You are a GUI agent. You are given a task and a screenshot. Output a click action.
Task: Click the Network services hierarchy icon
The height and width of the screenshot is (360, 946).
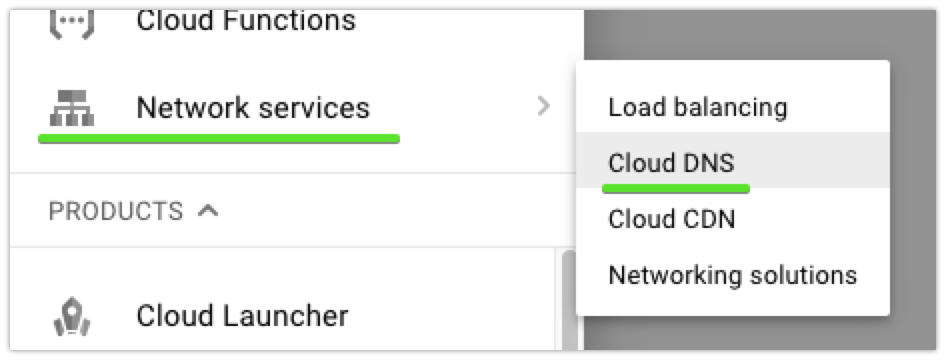coord(72,108)
